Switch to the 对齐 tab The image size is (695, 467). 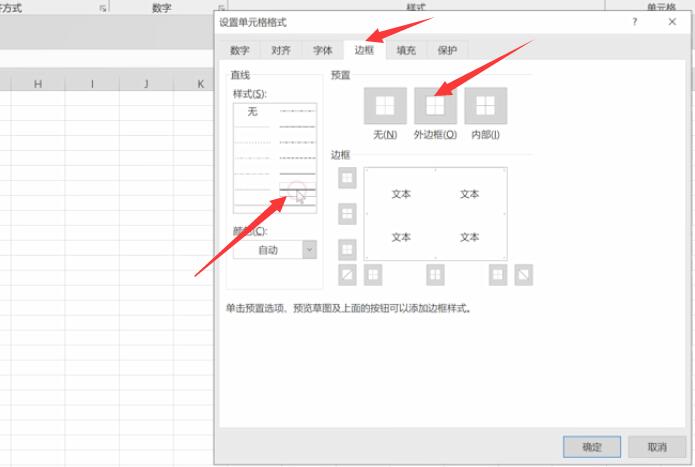click(281, 50)
